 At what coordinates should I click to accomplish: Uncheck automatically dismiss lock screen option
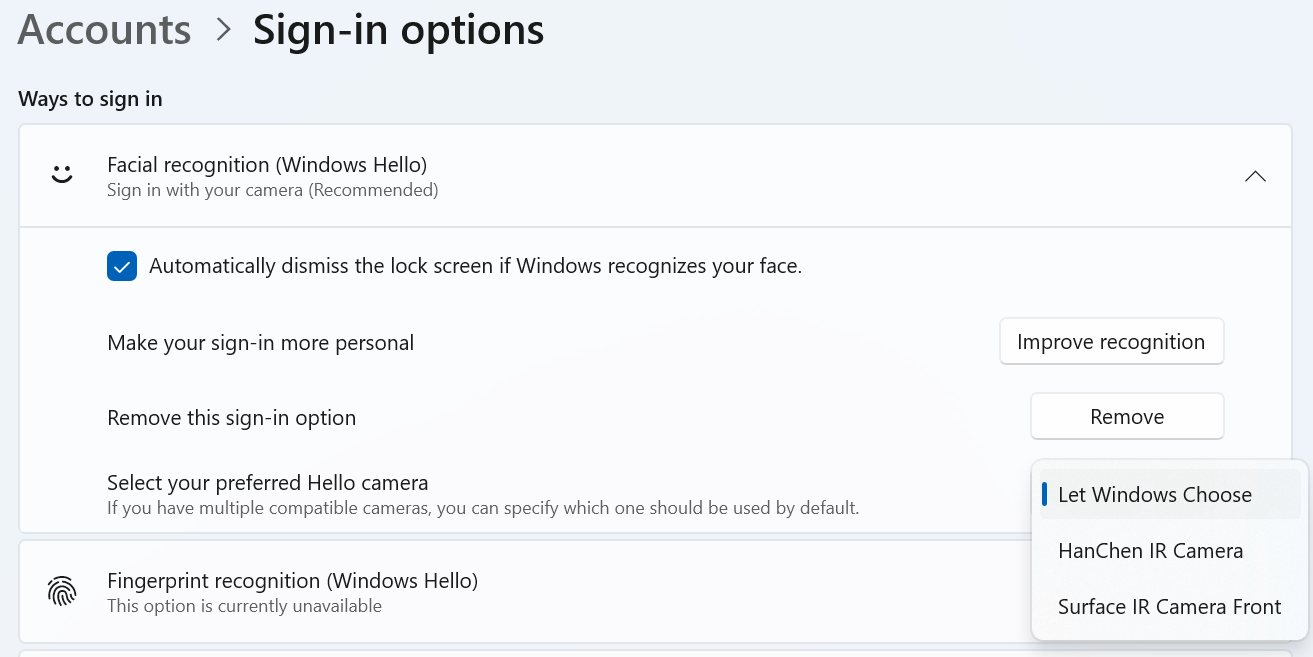click(x=121, y=266)
